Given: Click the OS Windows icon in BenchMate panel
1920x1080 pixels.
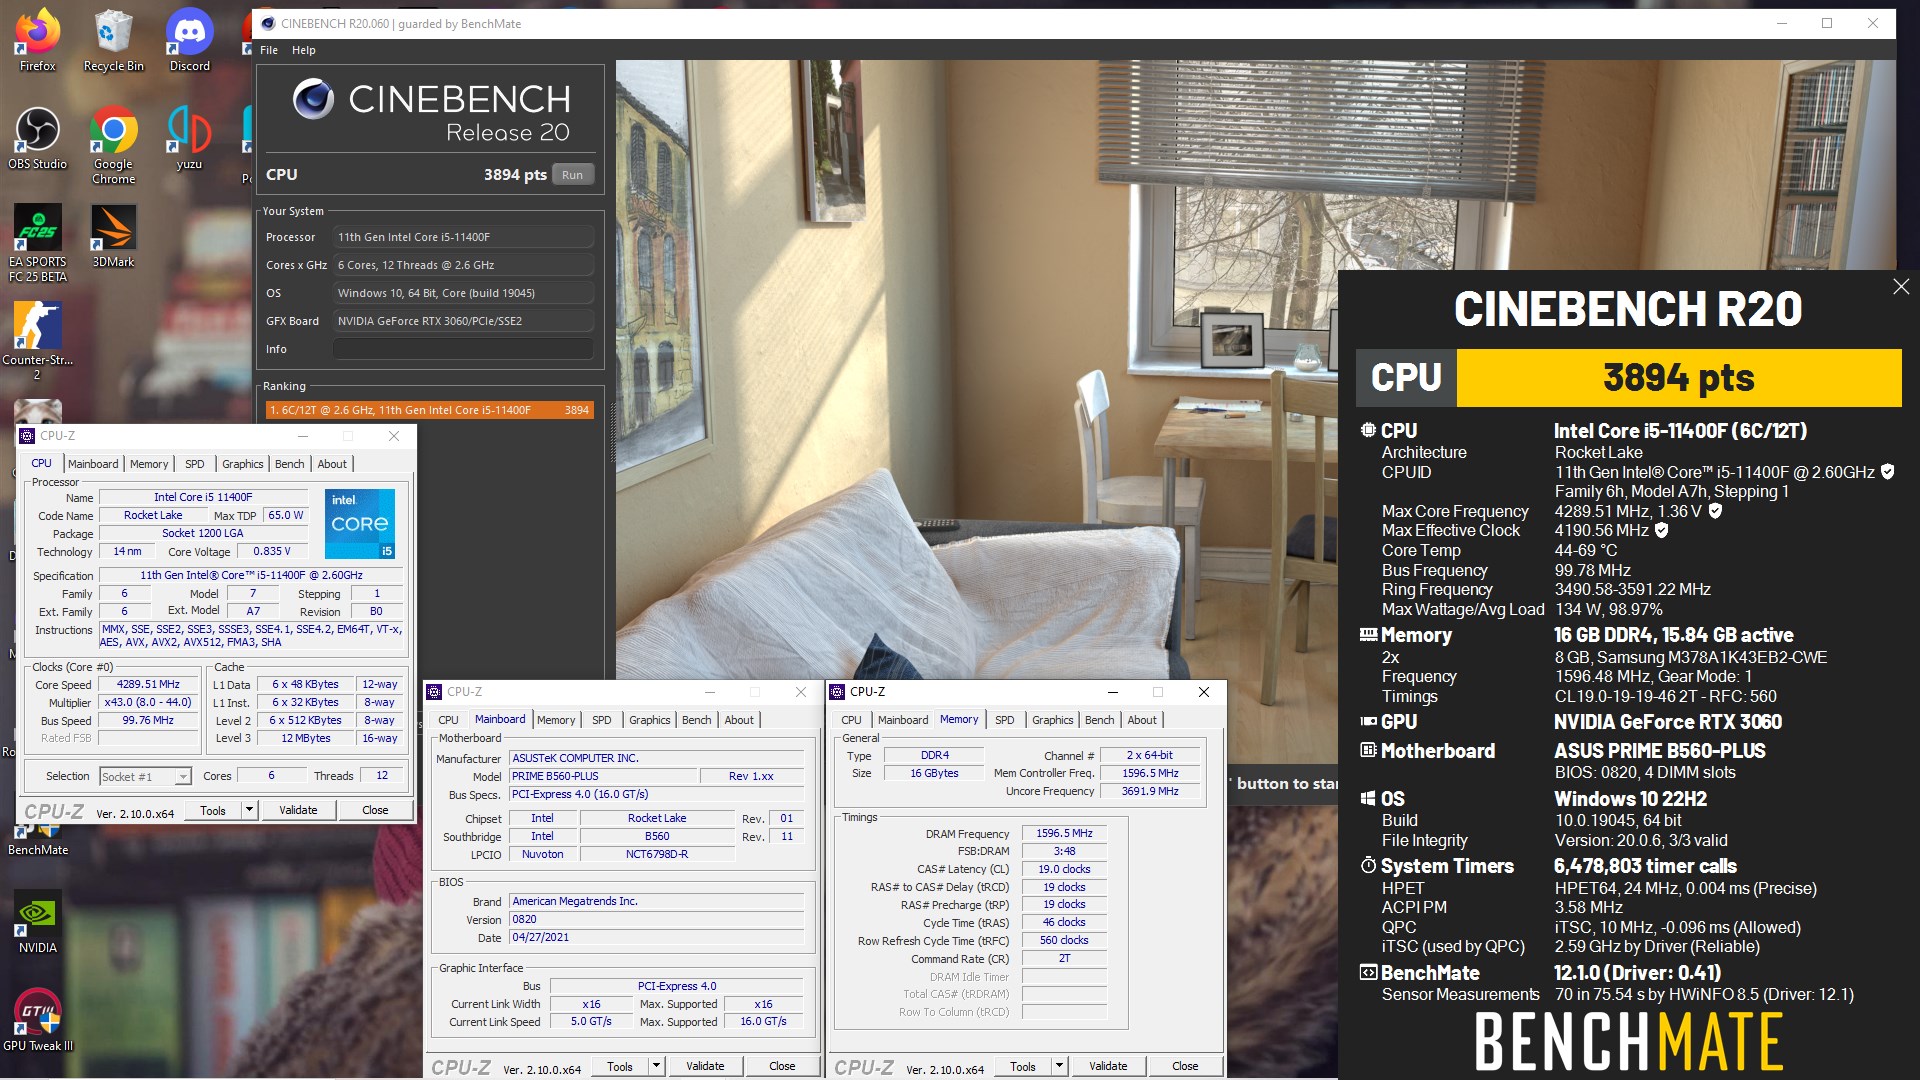Looking at the screenshot, I should coord(1368,798).
